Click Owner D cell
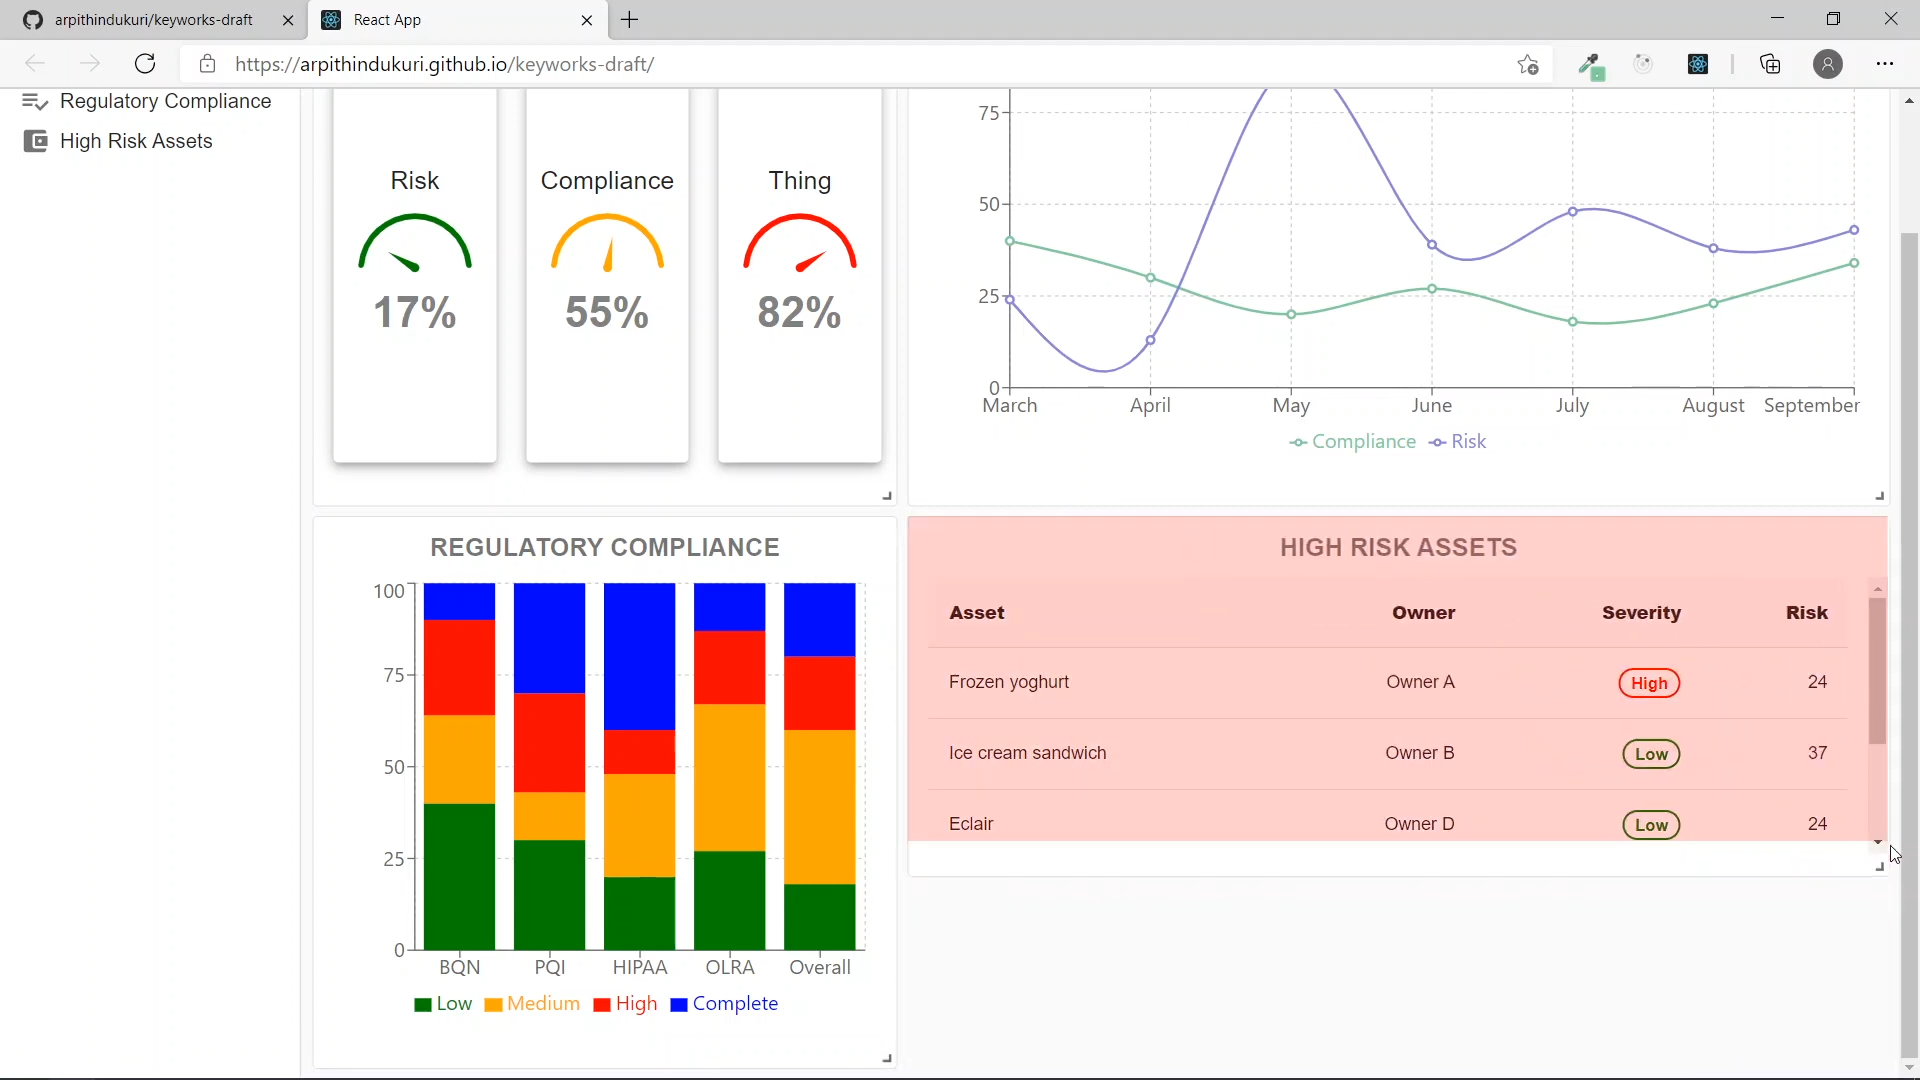 (1420, 825)
